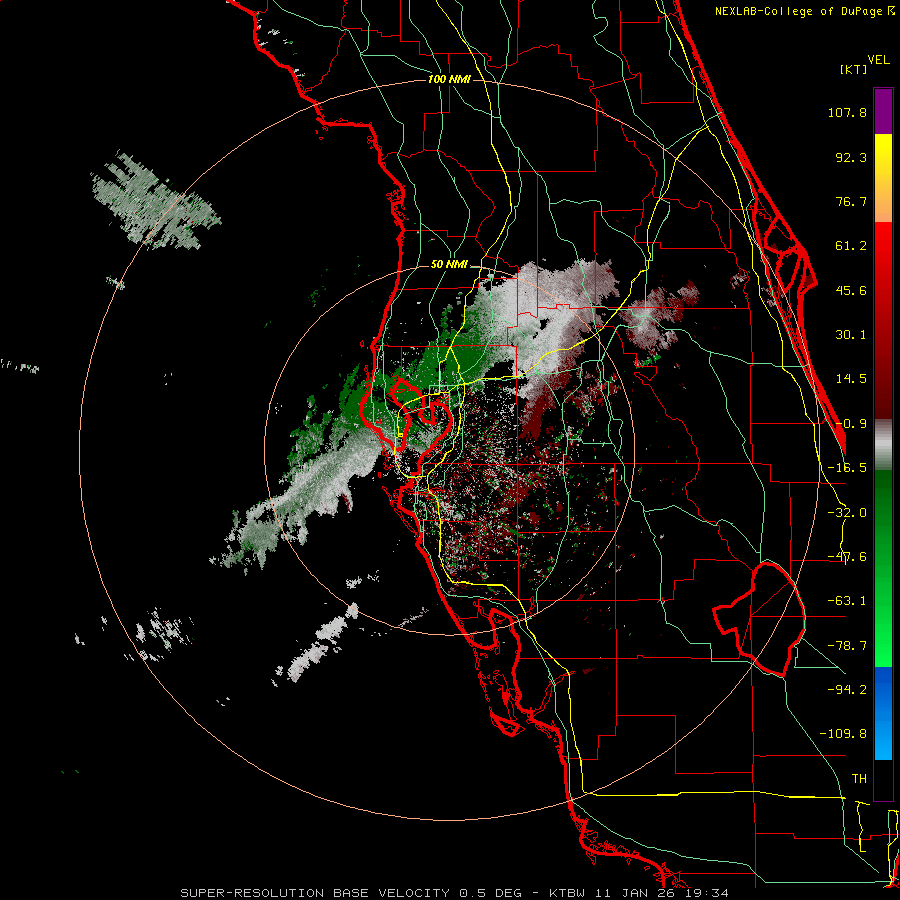Screen dimensions: 900x900
Task: Click the -94.2 velocity scale value
Action: click(x=847, y=690)
